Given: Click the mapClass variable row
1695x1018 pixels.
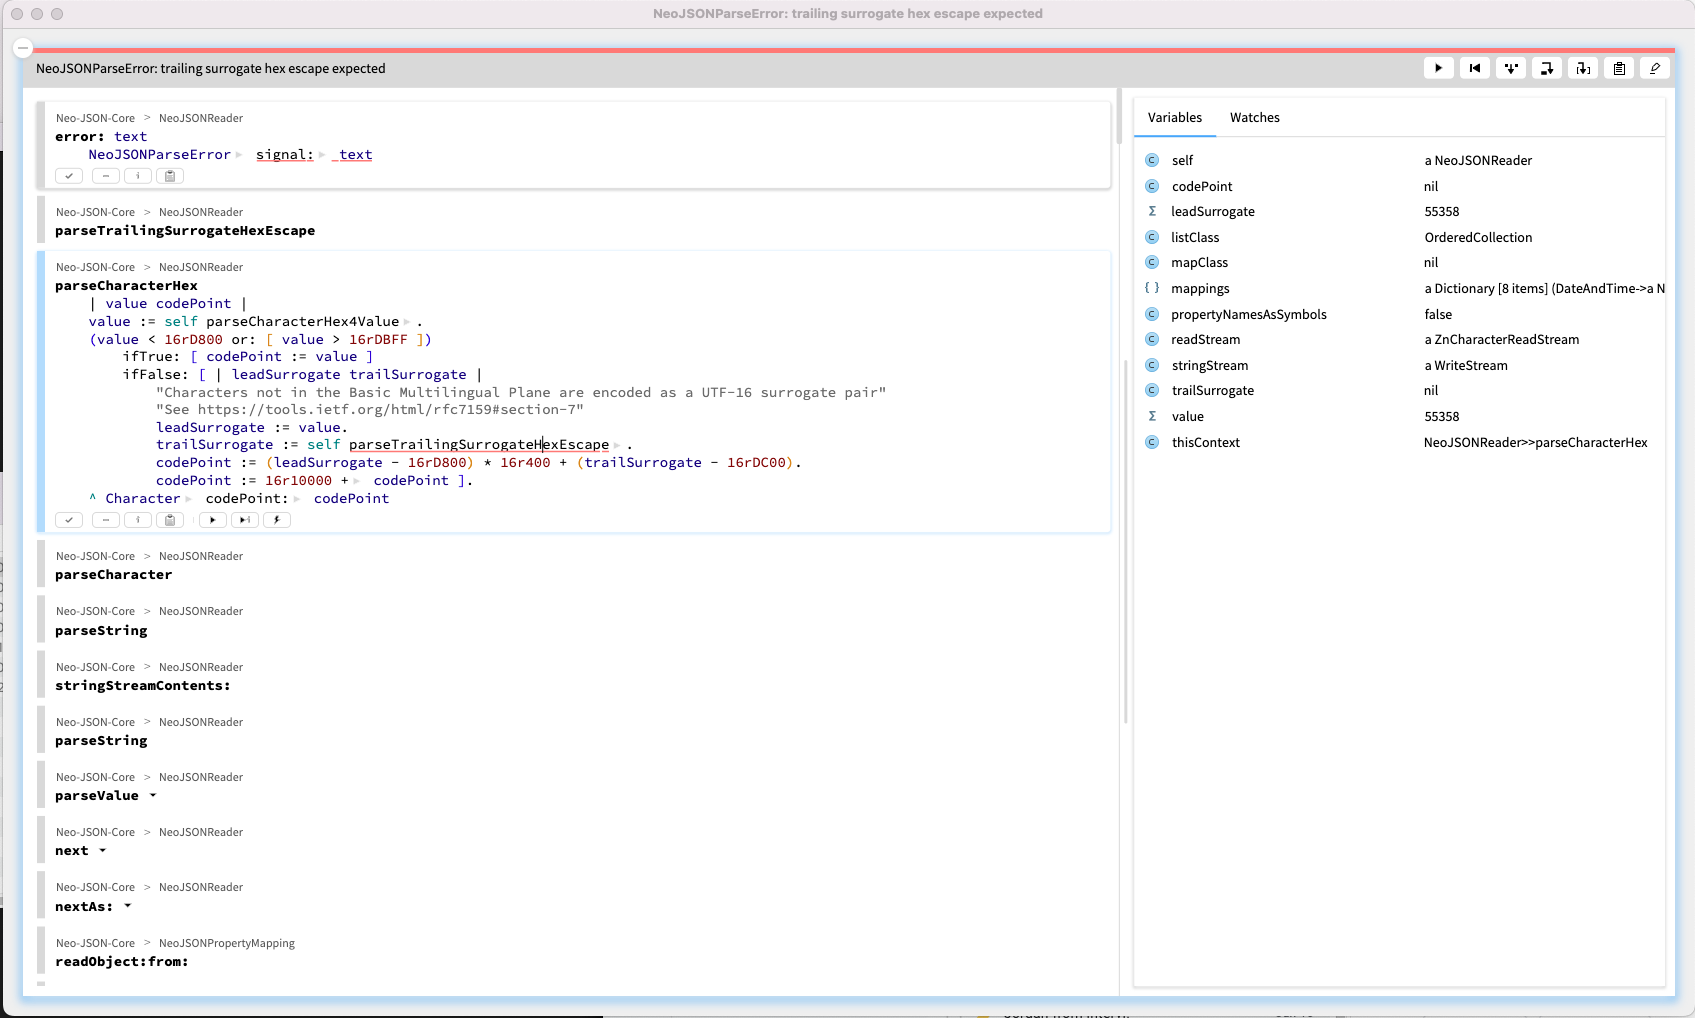Looking at the screenshot, I should pos(1400,262).
